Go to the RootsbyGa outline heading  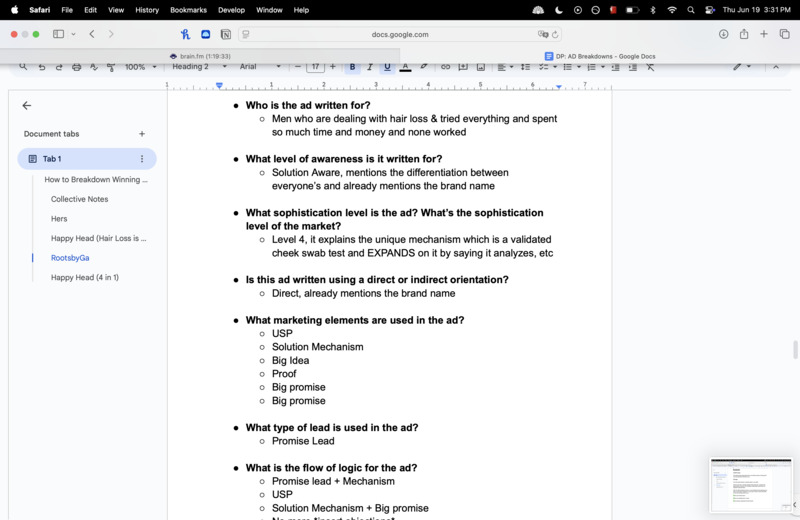[70, 258]
